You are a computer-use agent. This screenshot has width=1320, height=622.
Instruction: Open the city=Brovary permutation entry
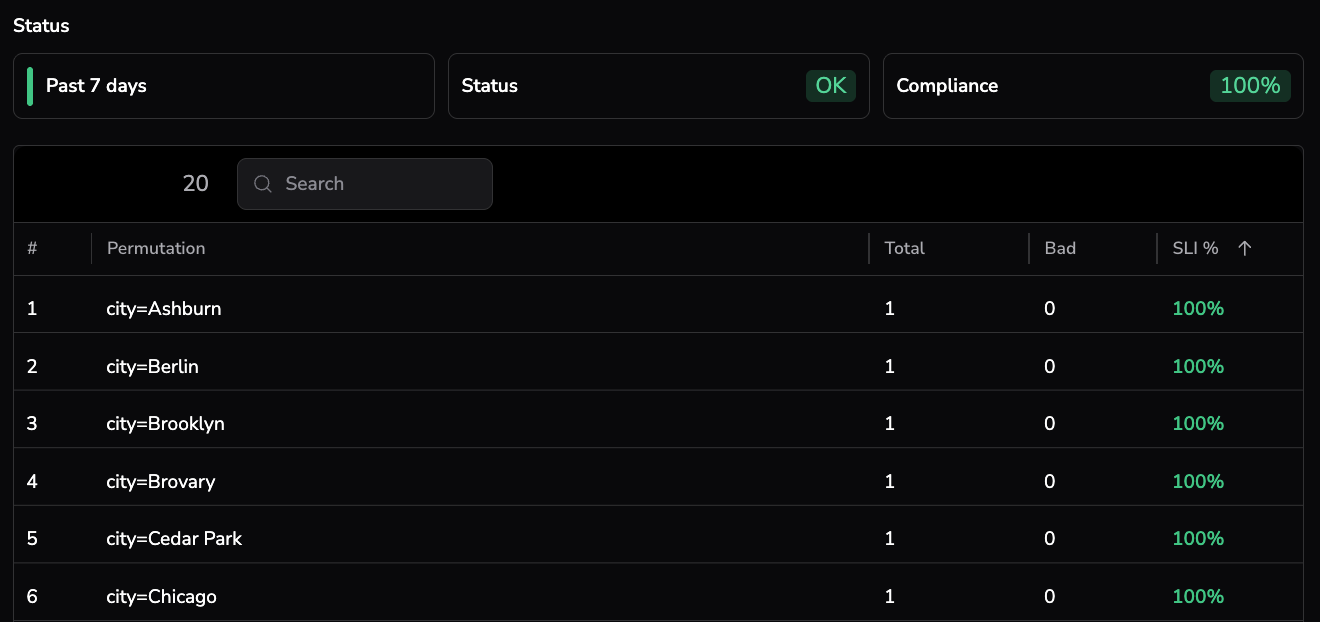click(x=161, y=482)
